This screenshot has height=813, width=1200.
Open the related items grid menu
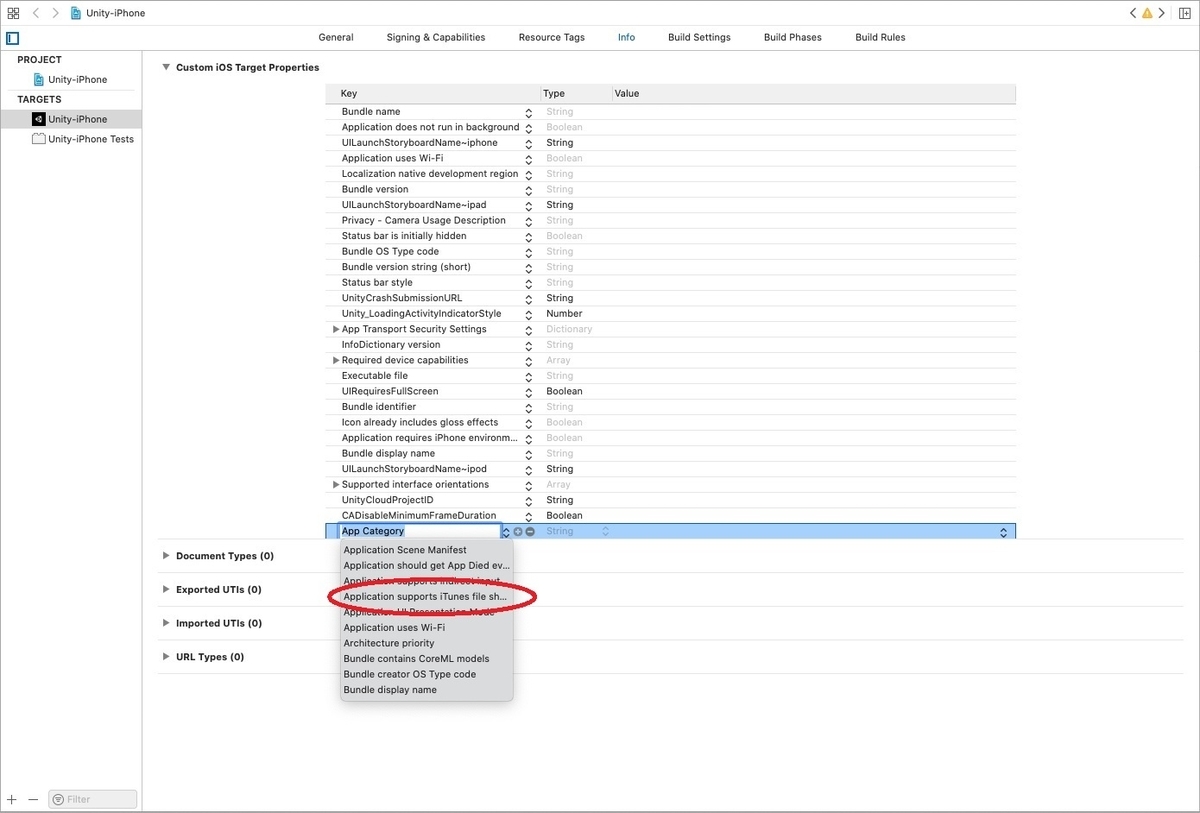click(x=13, y=13)
